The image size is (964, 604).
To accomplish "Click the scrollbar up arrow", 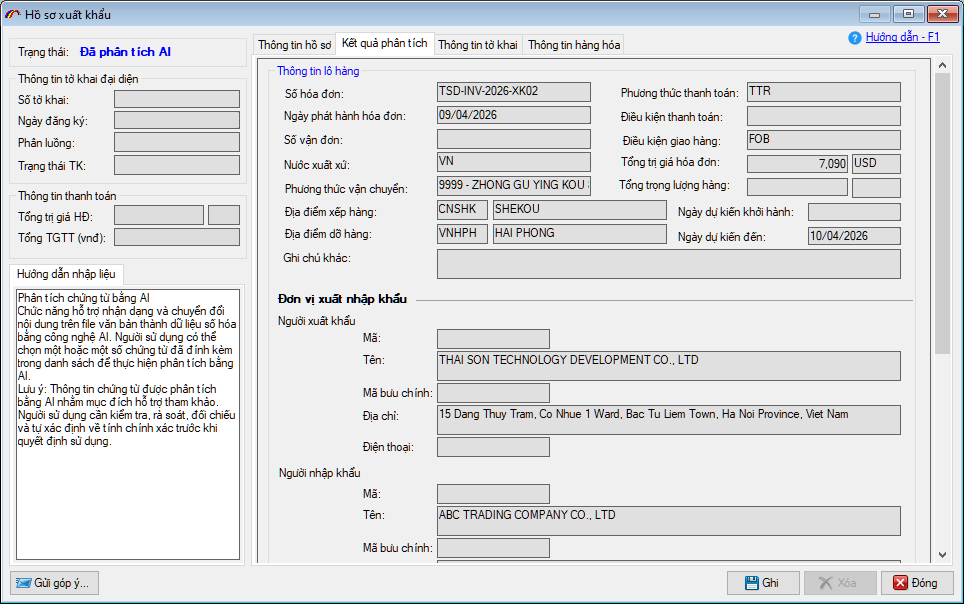I will pos(942,66).
